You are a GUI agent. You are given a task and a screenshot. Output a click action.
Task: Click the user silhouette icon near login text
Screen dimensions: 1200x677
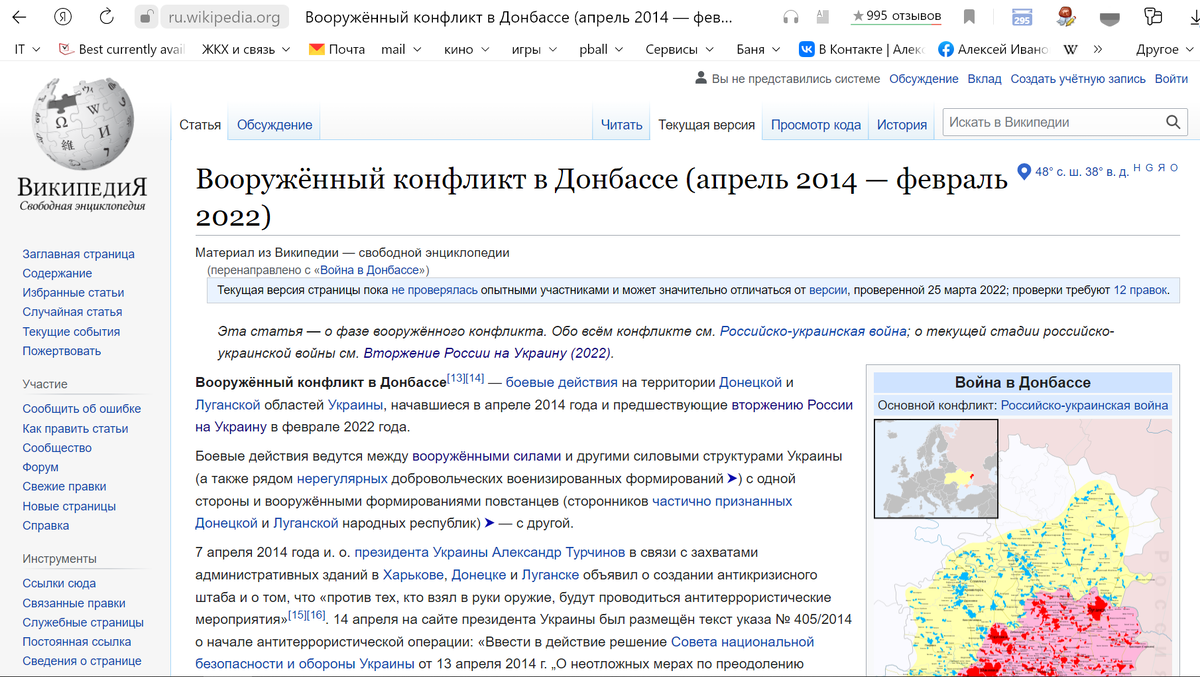[701, 78]
